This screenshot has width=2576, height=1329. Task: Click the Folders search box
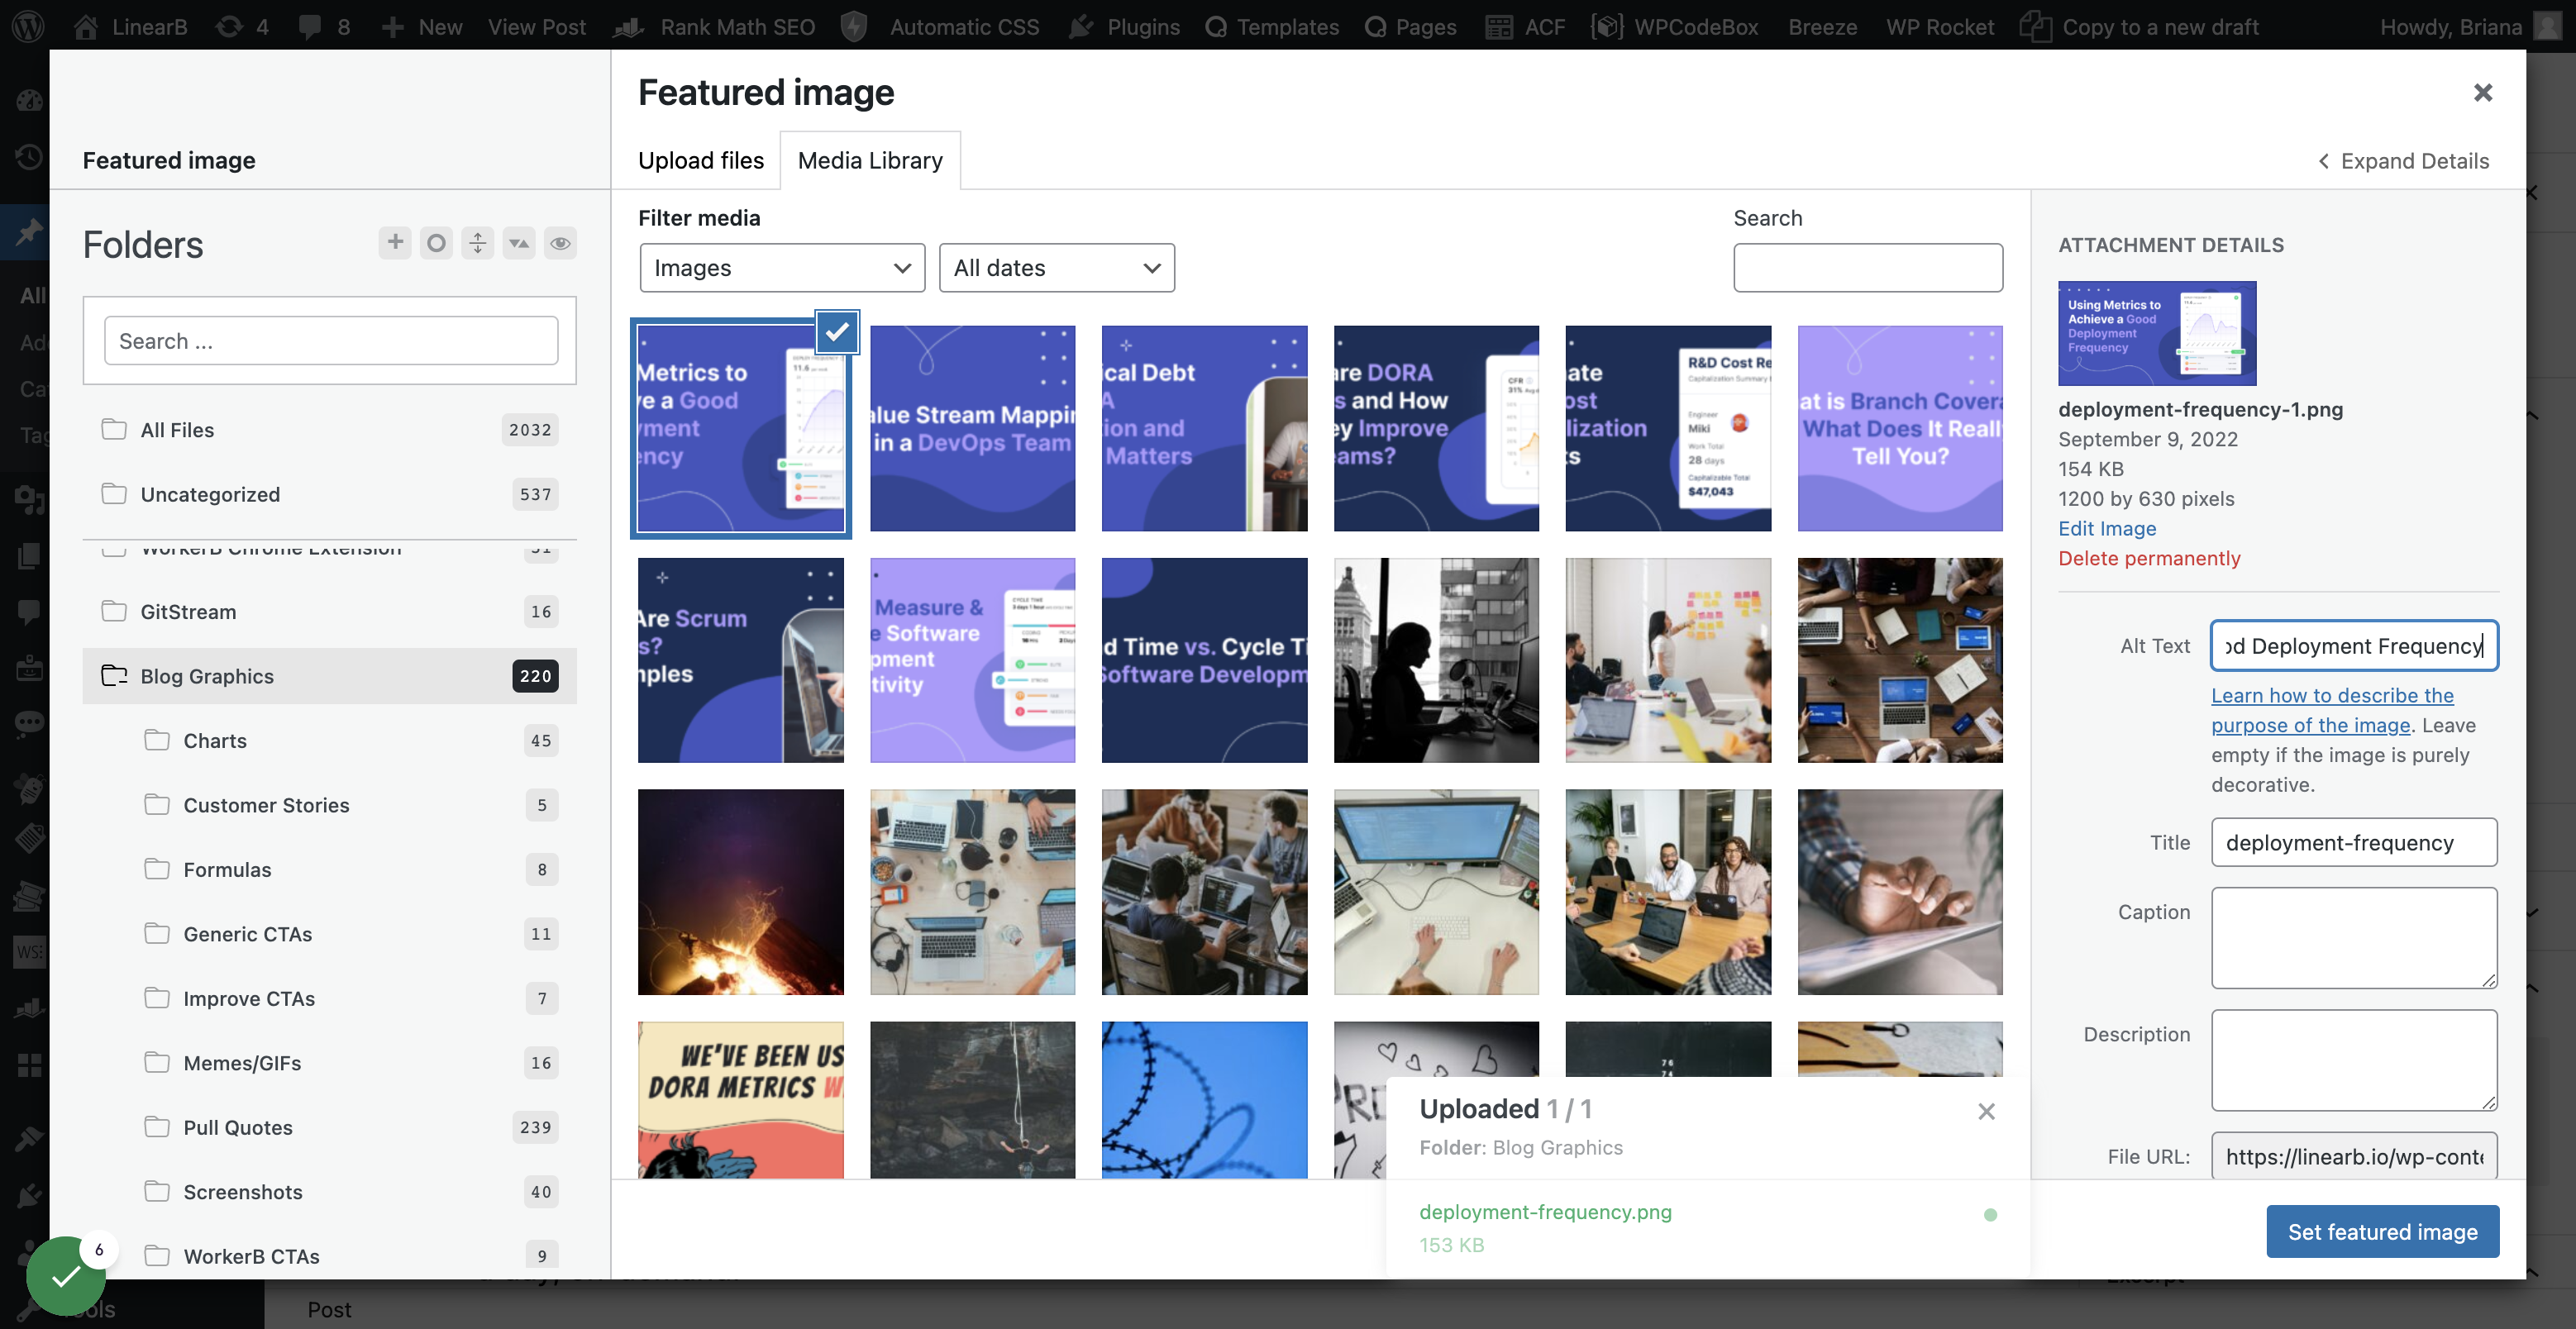(x=331, y=341)
